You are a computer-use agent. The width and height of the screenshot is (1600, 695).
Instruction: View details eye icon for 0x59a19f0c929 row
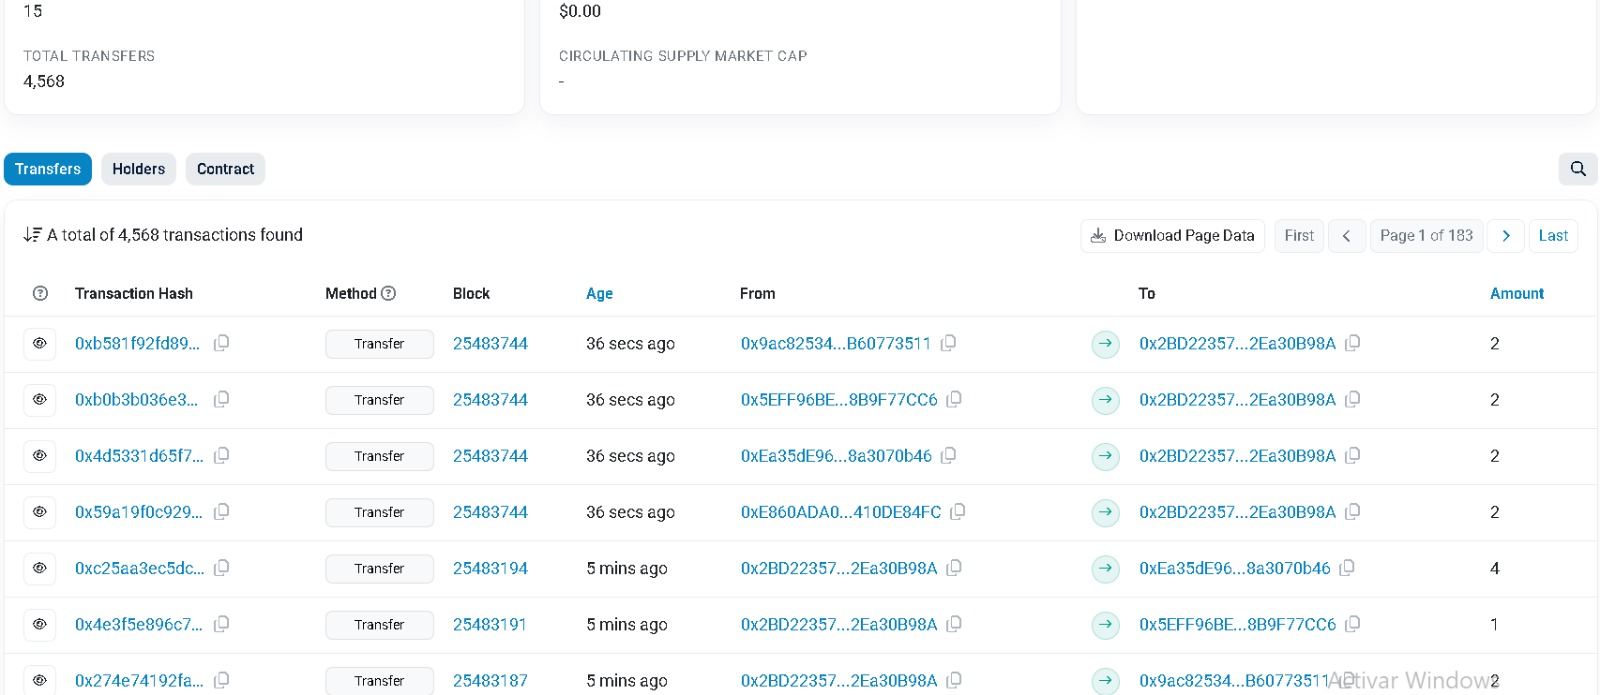point(40,511)
